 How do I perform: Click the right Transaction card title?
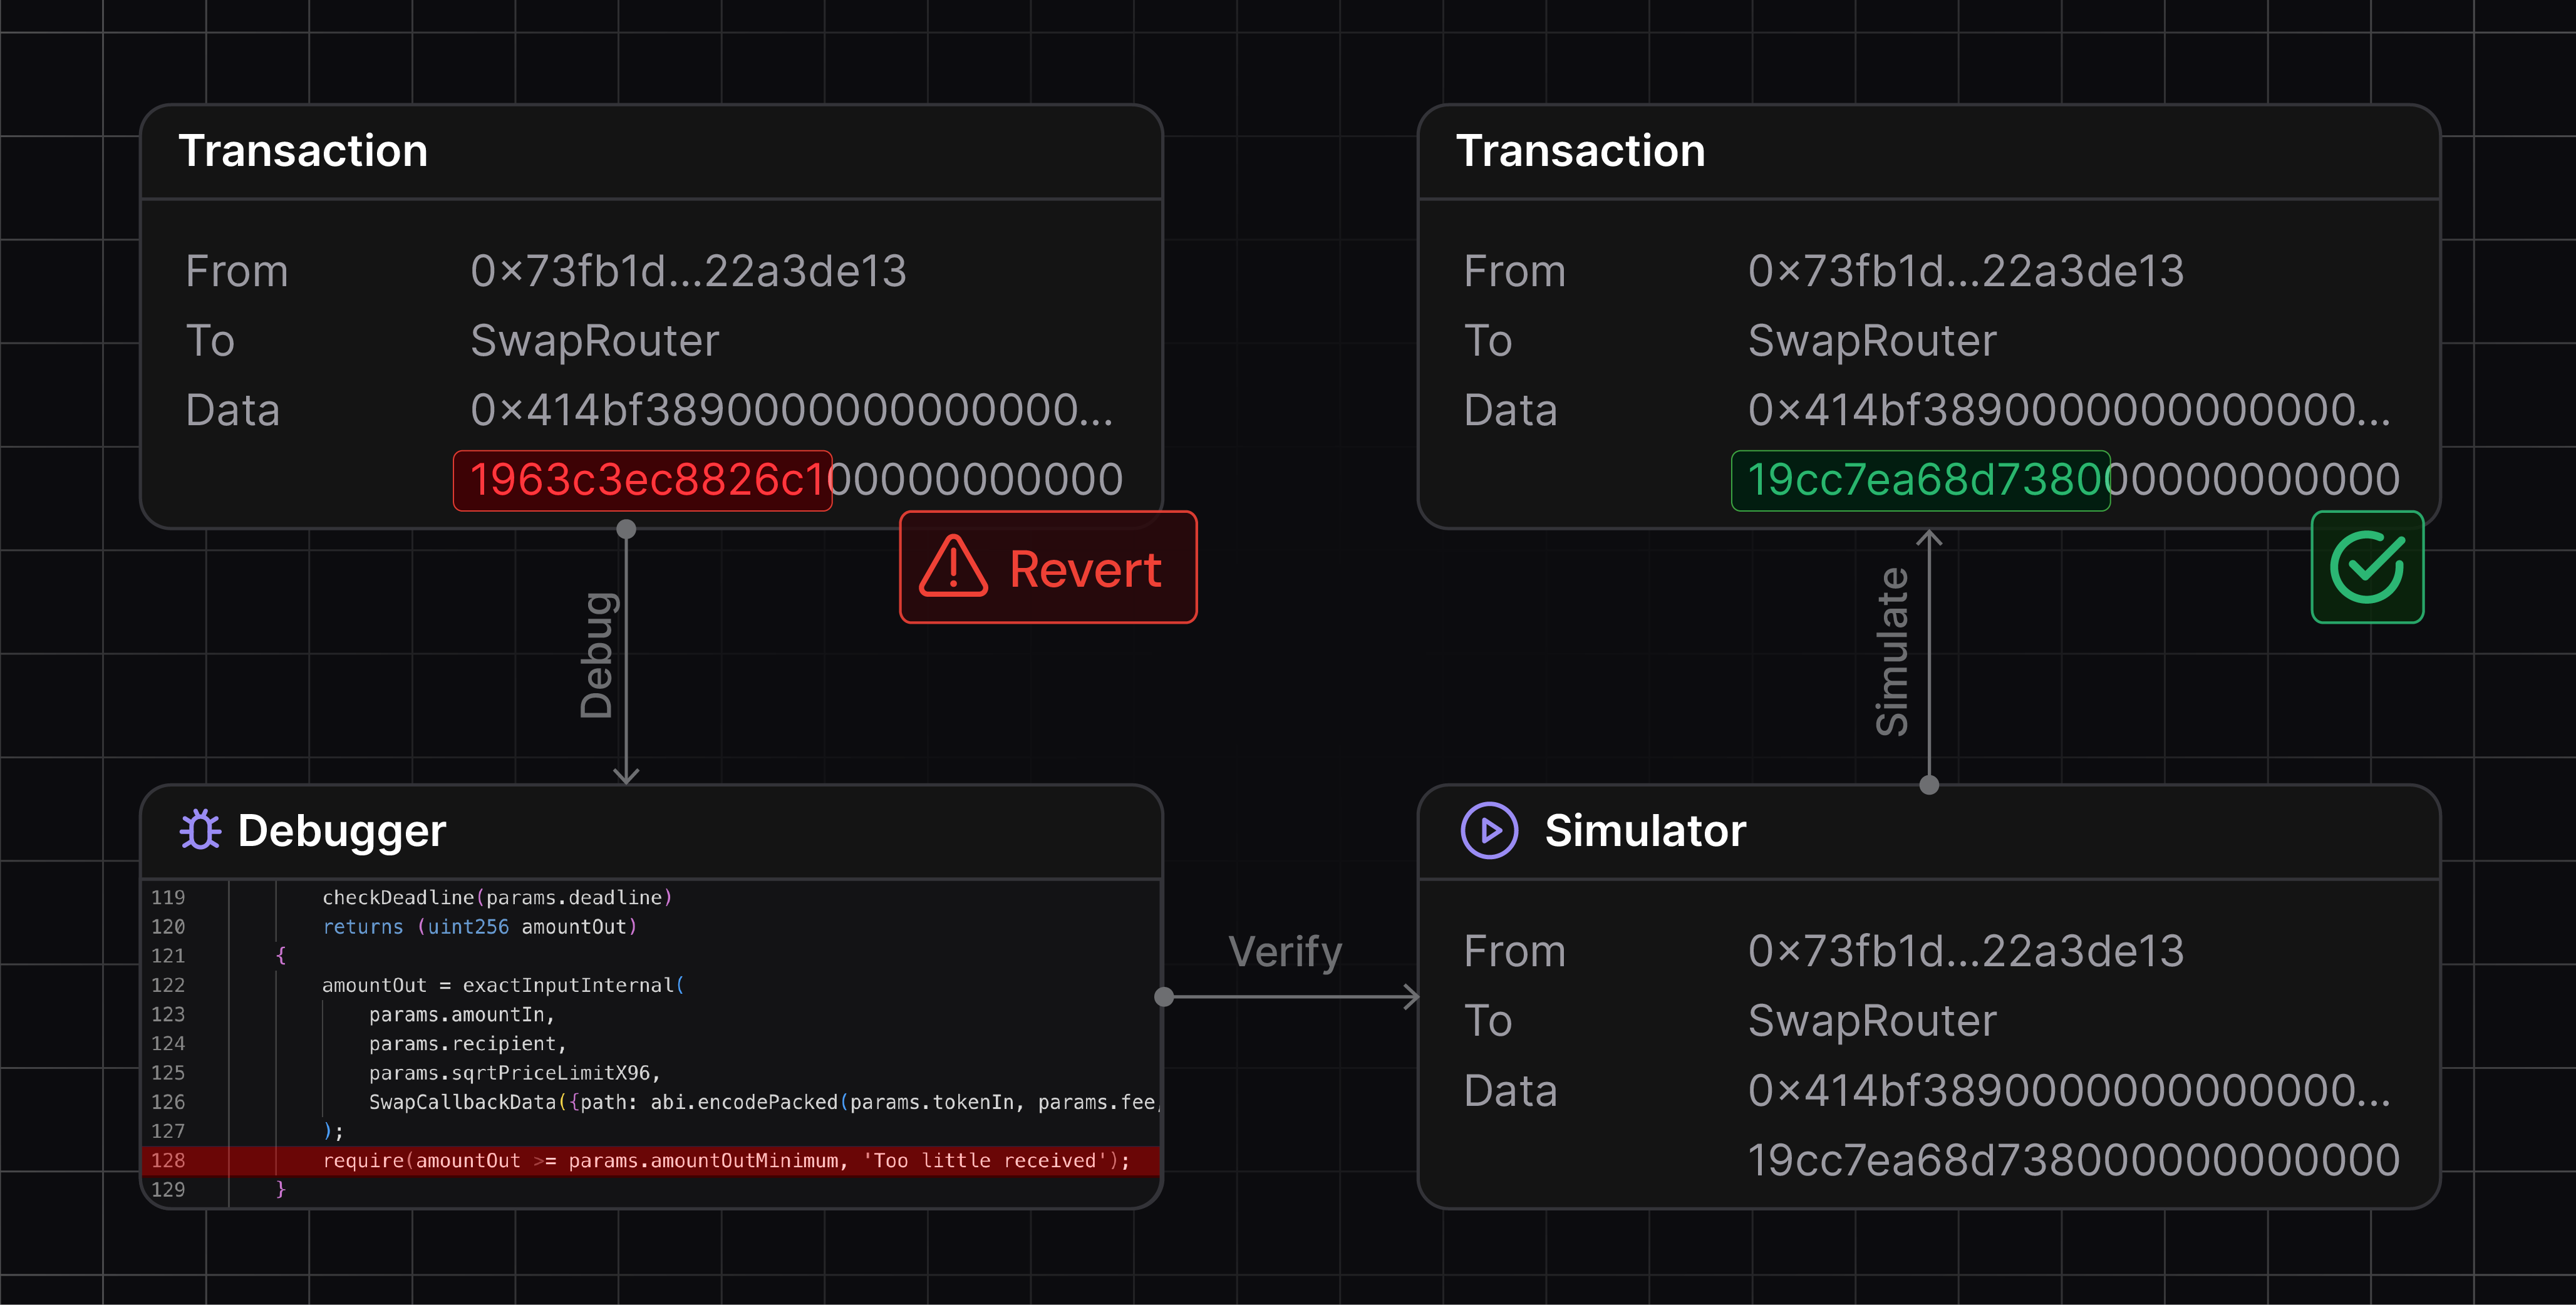(x=1581, y=151)
